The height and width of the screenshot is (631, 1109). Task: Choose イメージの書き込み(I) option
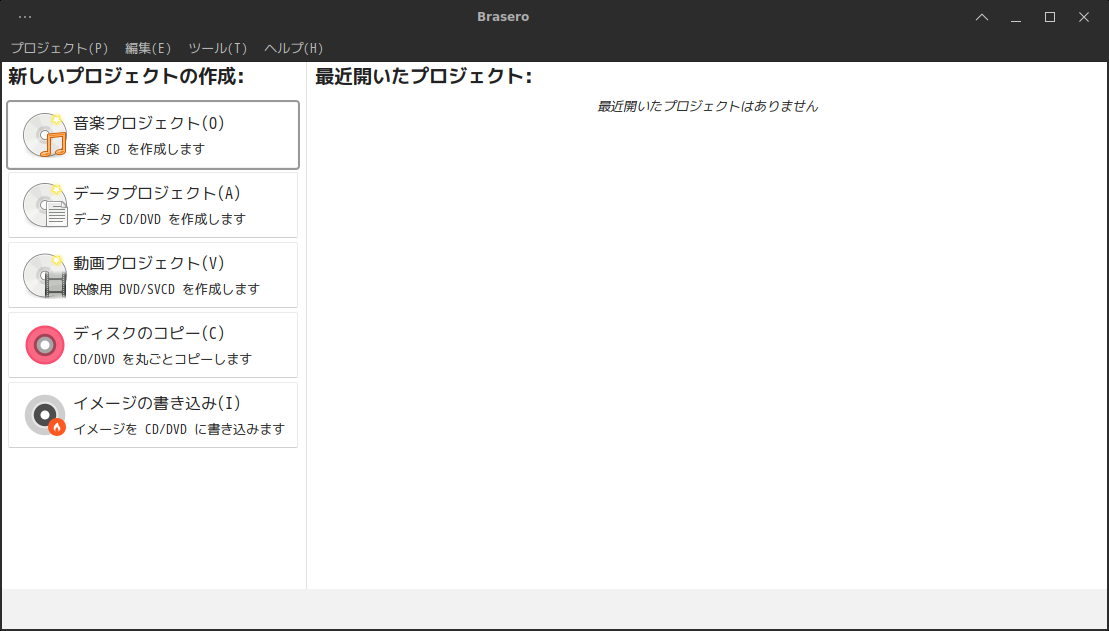pos(153,415)
